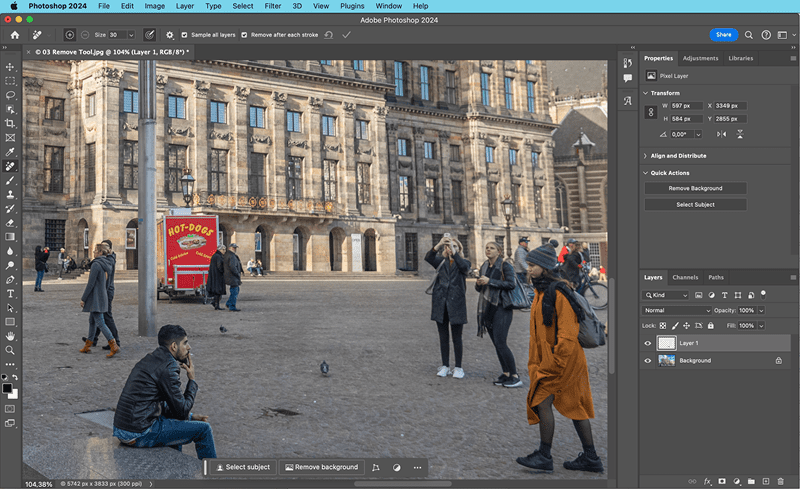Open the brush Size dropdown arrow
This screenshot has height=489, width=800.
click(131, 35)
